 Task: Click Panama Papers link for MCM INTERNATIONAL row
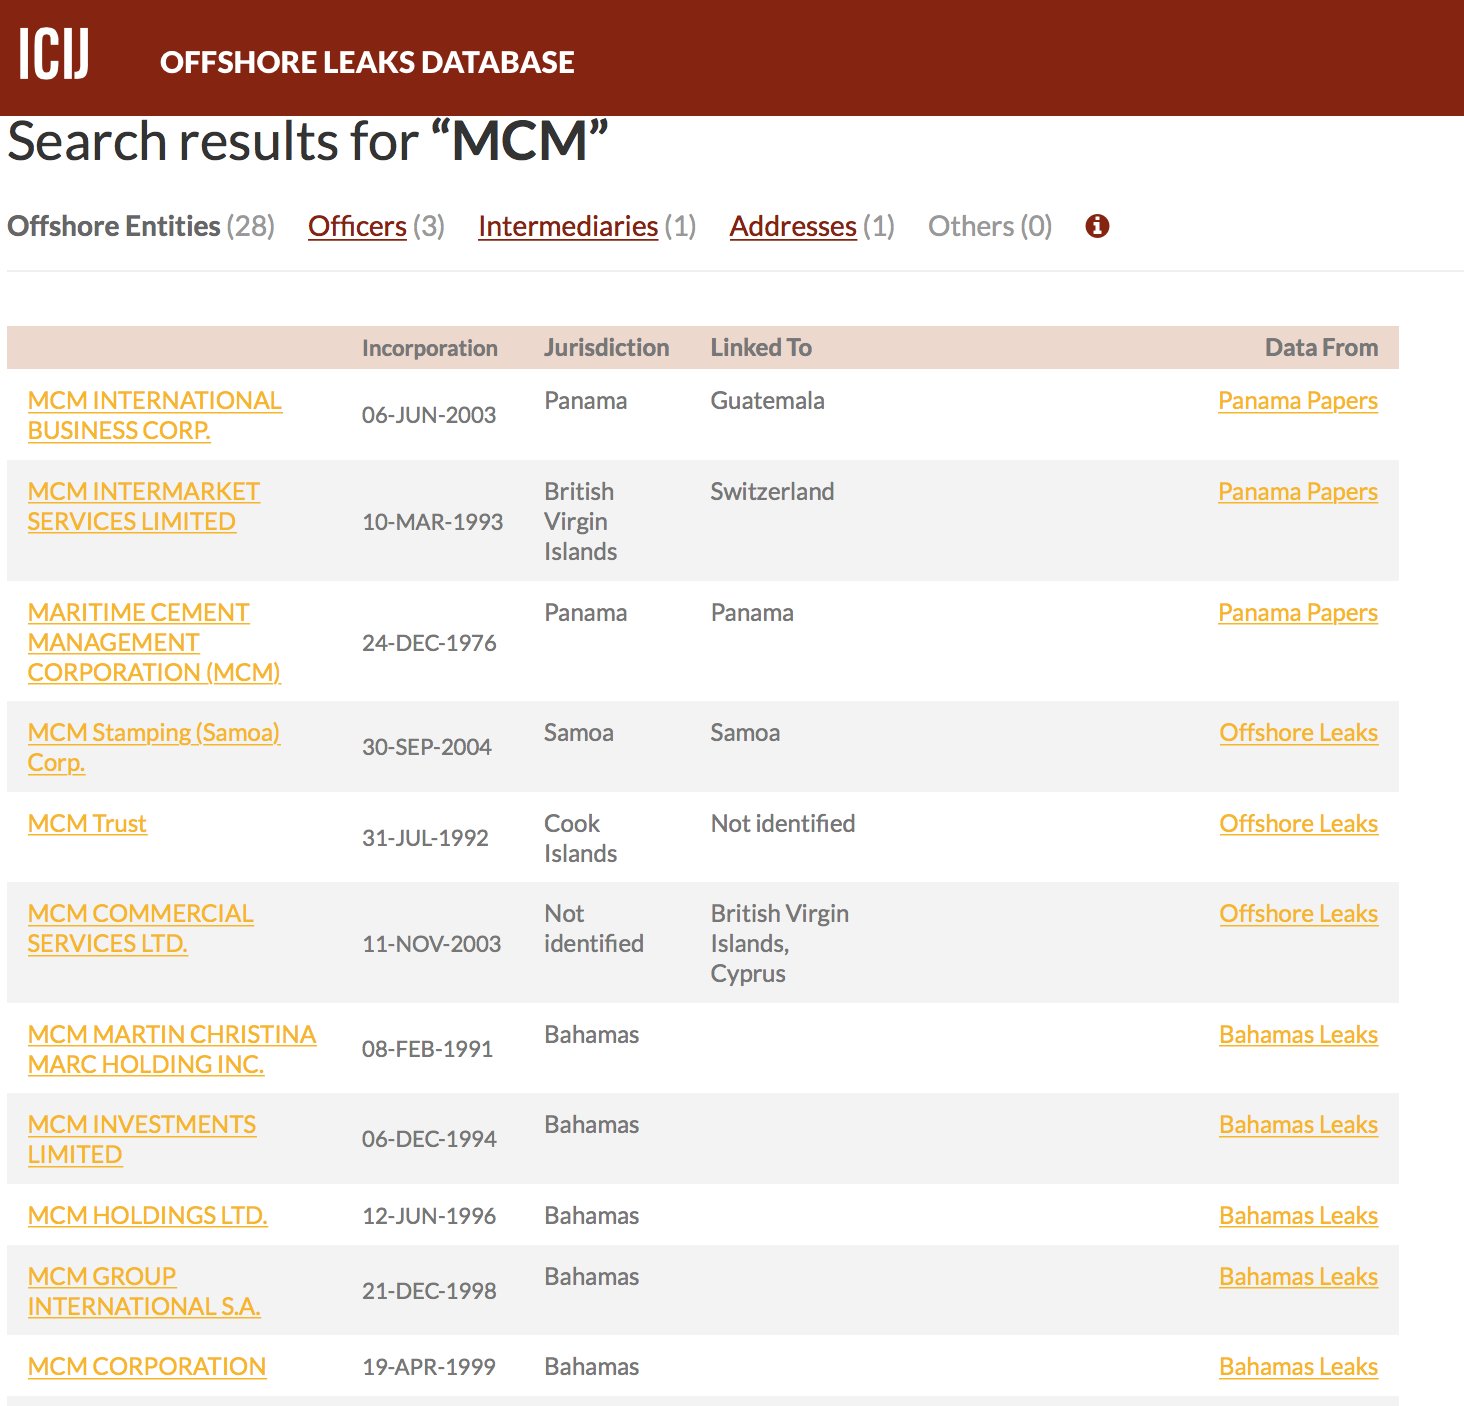[1298, 400]
